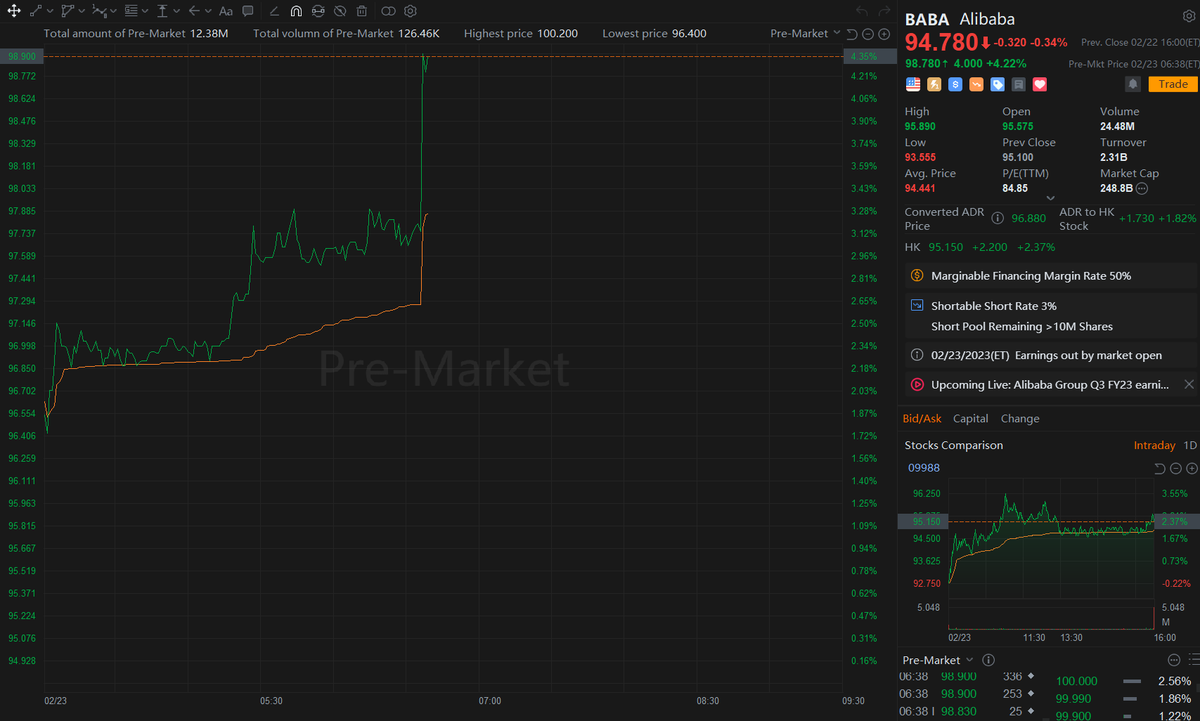Select the angle line tool
Viewport: 1200px width, 721px height.
[x=274, y=11]
